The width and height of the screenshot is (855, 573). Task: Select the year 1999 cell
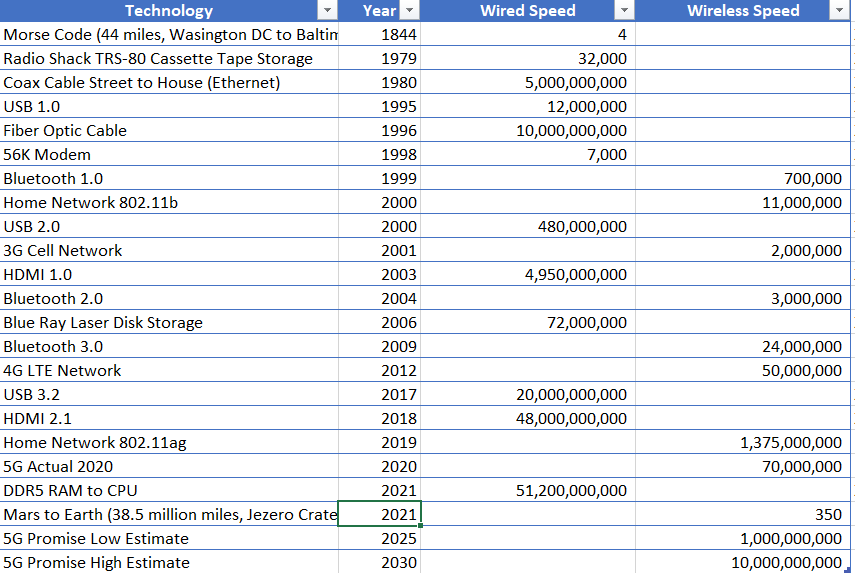[x=380, y=178]
